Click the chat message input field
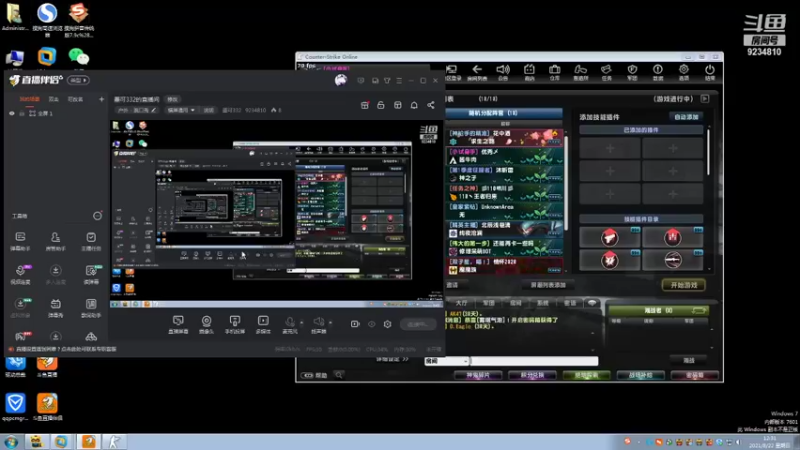The image size is (800, 450). pos(534,361)
